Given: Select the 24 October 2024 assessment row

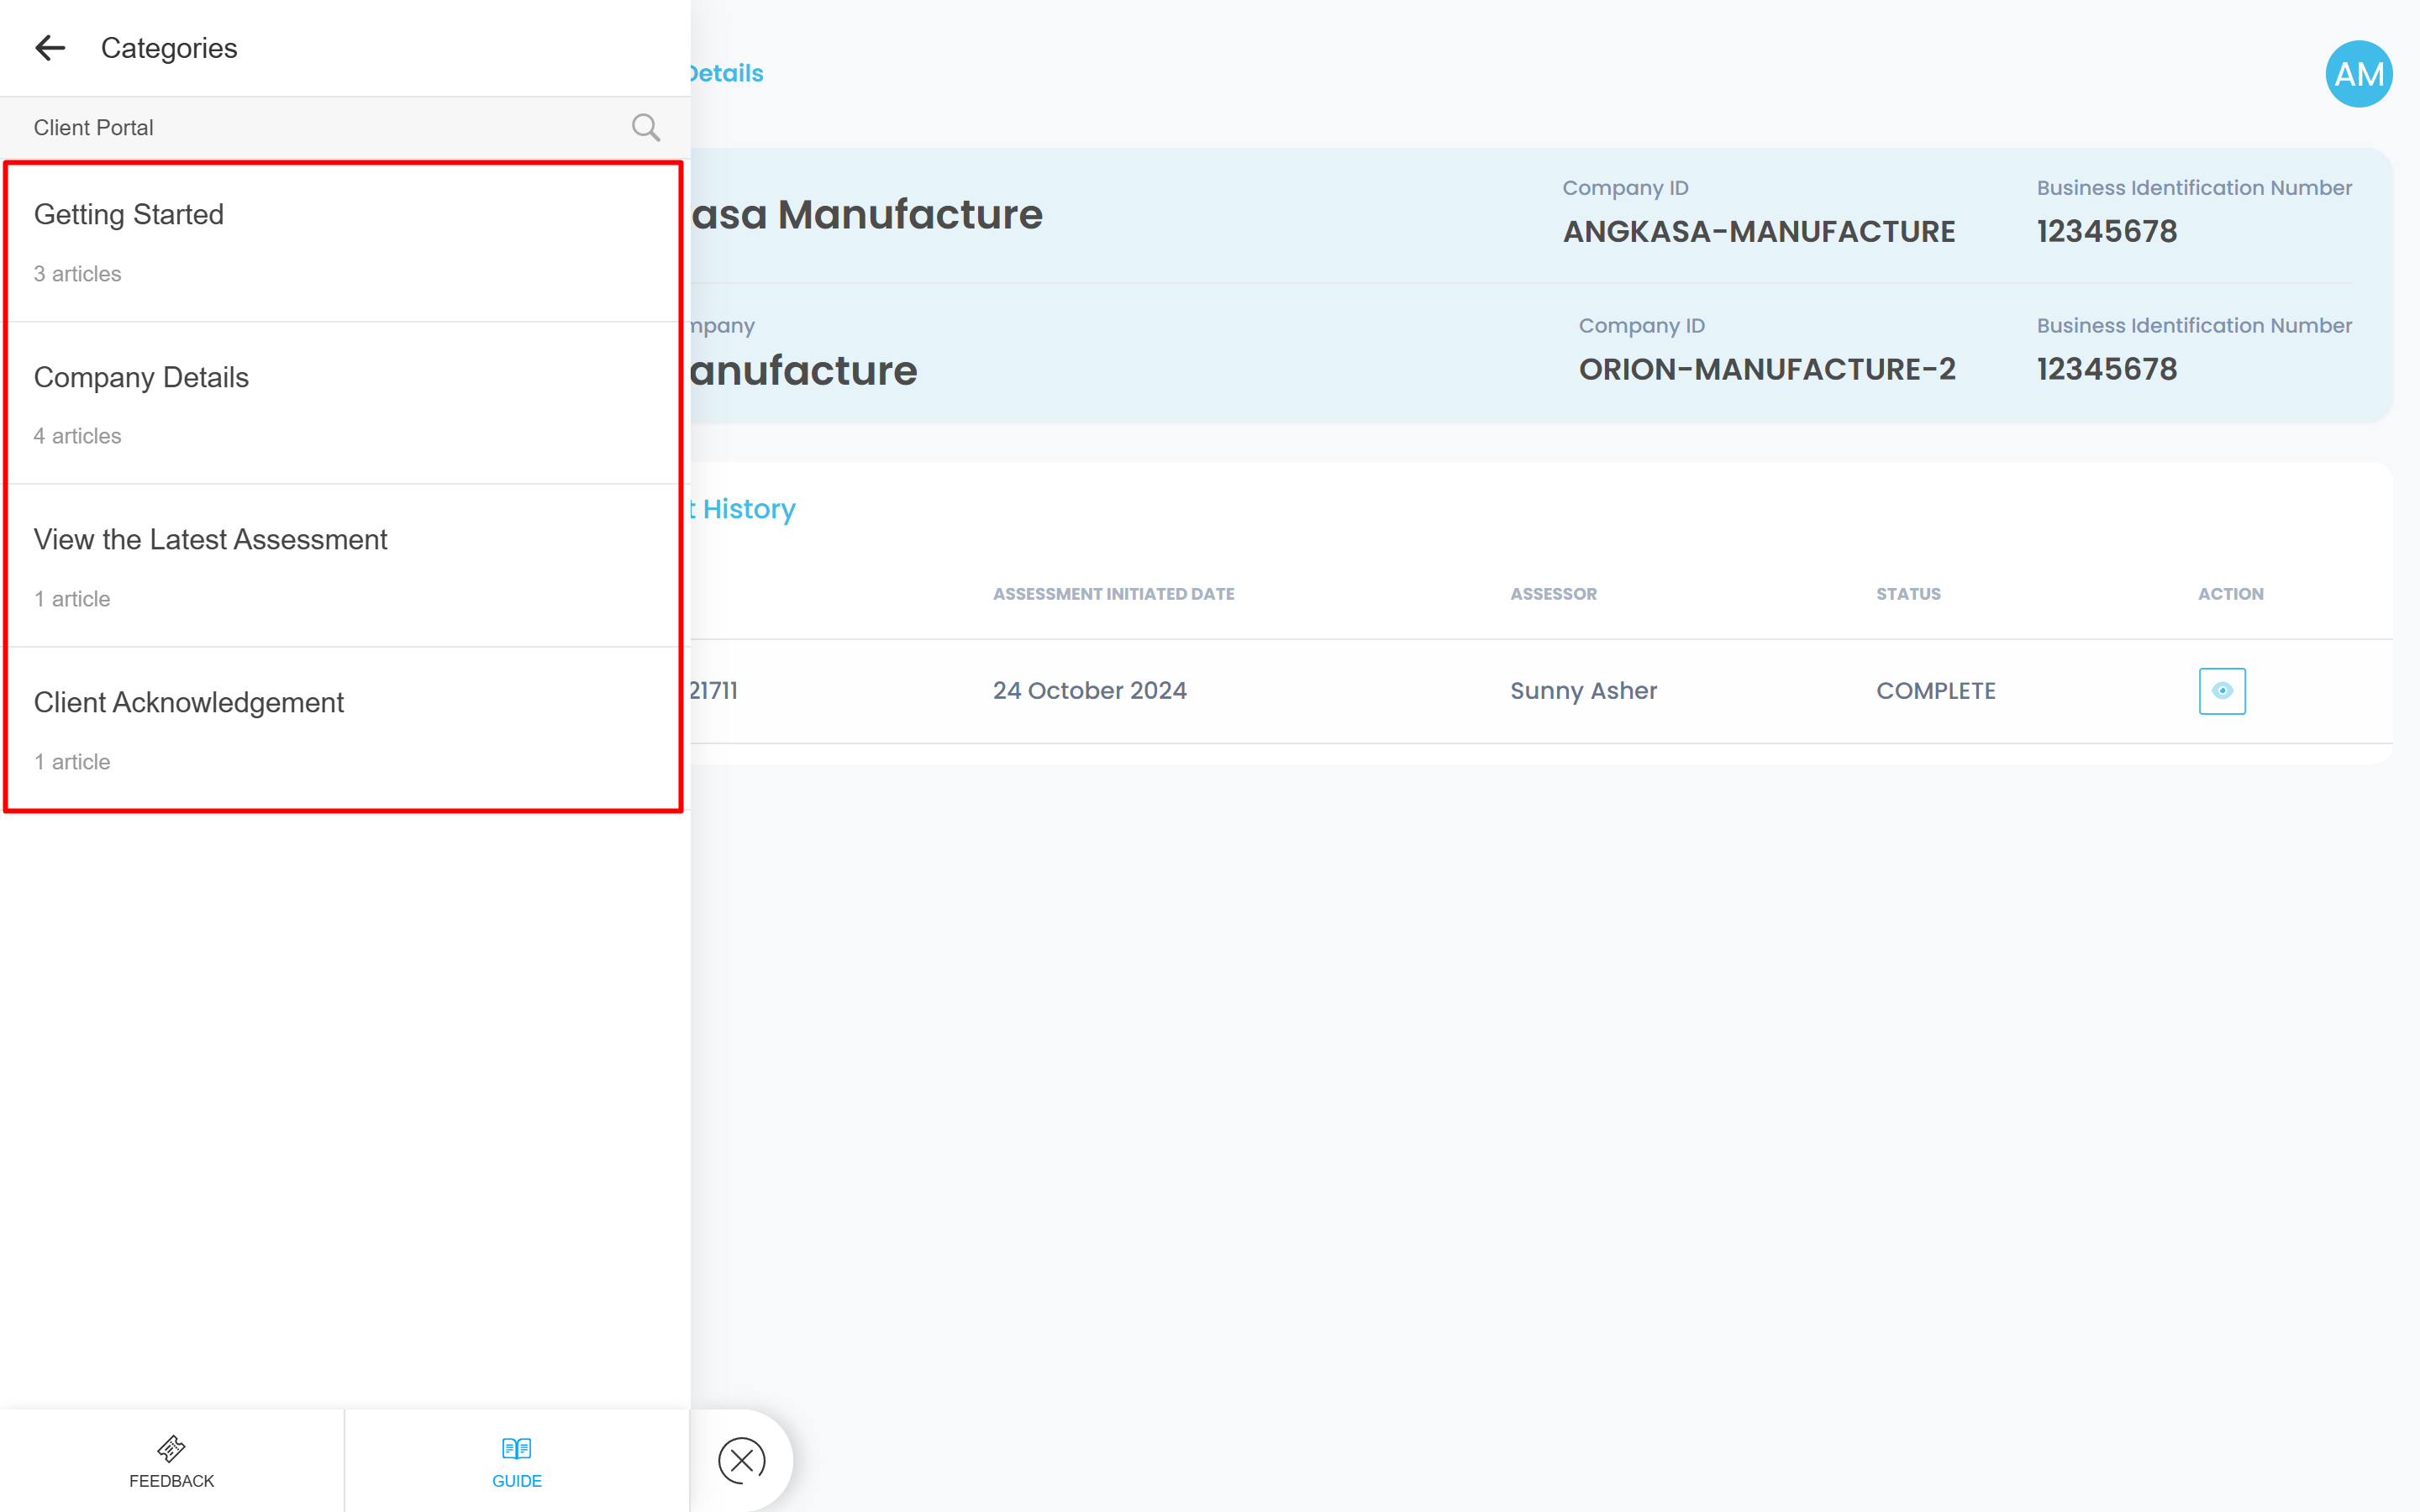Looking at the screenshot, I should pos(1090,691).
